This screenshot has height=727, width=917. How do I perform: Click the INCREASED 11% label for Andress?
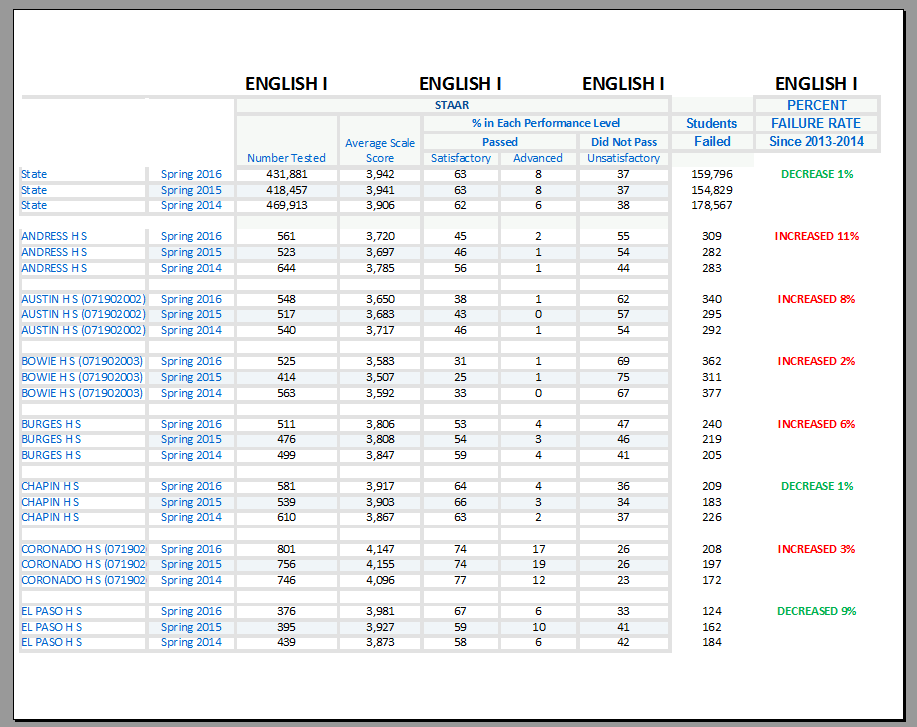(x=816, y=237)
